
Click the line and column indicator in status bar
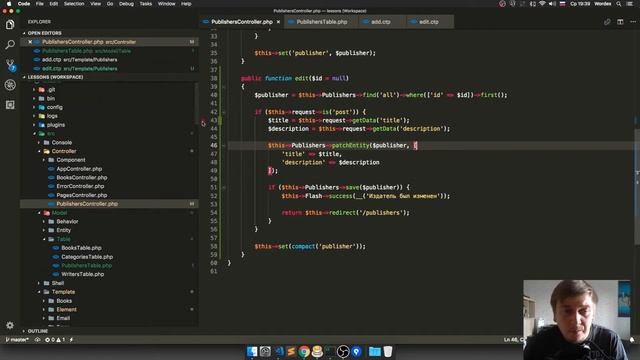coord(513,340)
